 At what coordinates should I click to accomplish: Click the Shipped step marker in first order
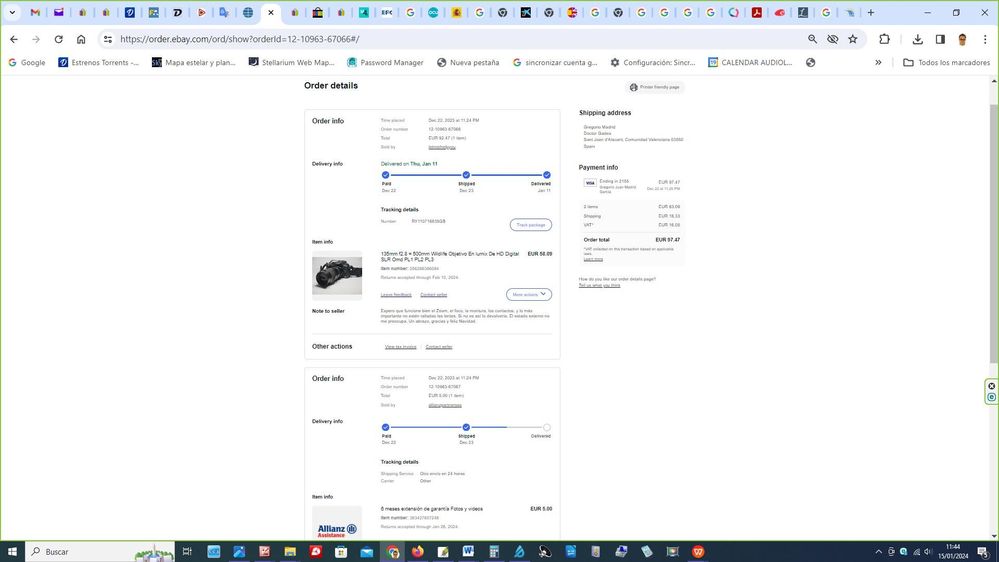[x=466, y=175]
